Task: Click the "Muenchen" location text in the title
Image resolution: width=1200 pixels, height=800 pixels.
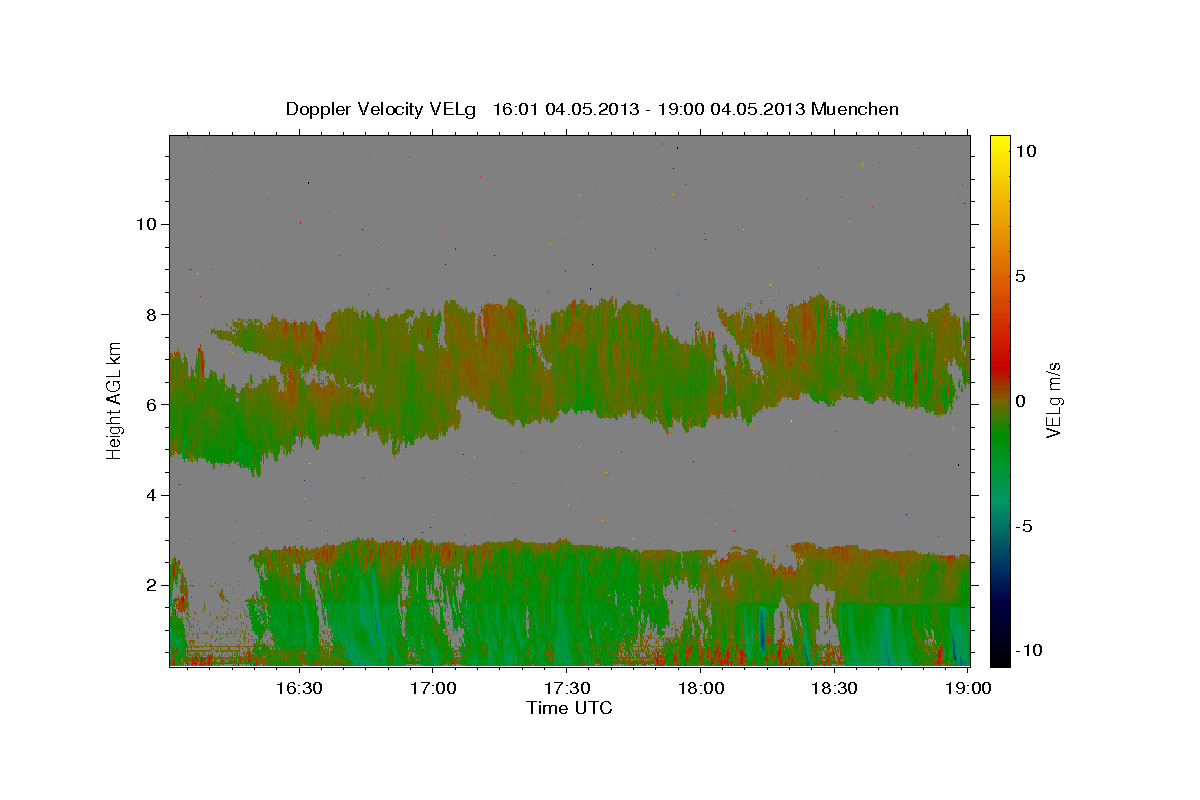Action: [x=855, y=109]
